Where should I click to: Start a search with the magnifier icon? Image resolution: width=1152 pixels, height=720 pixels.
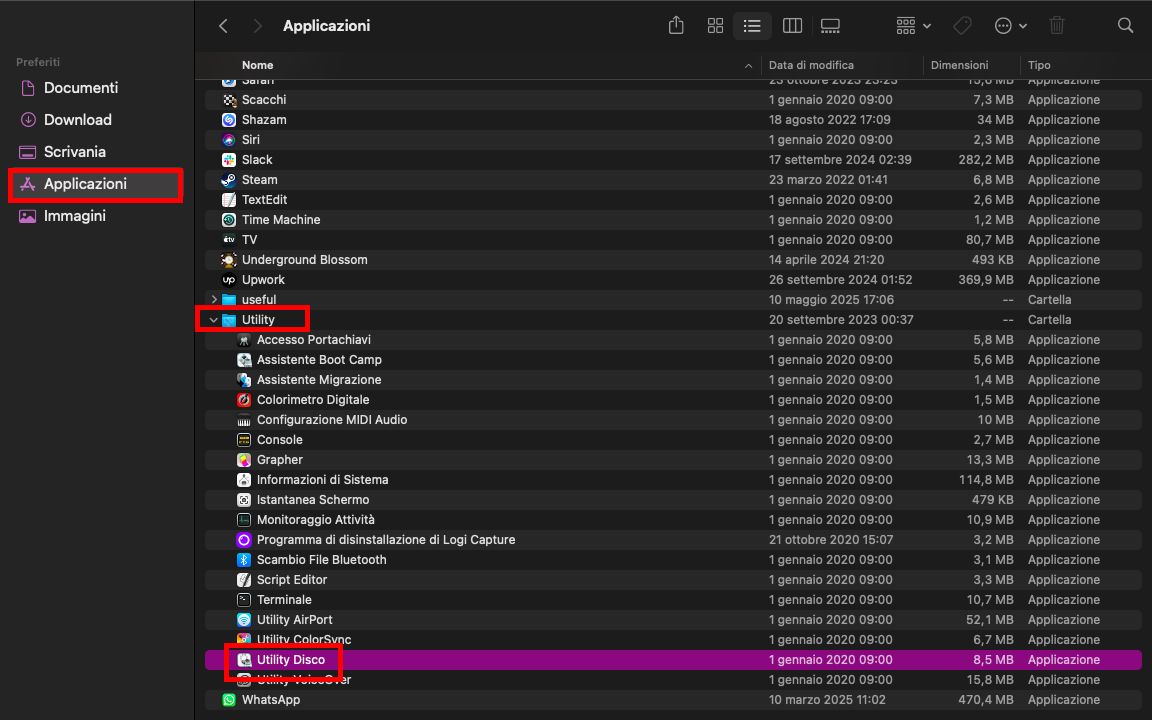[x=1125, y=25]
